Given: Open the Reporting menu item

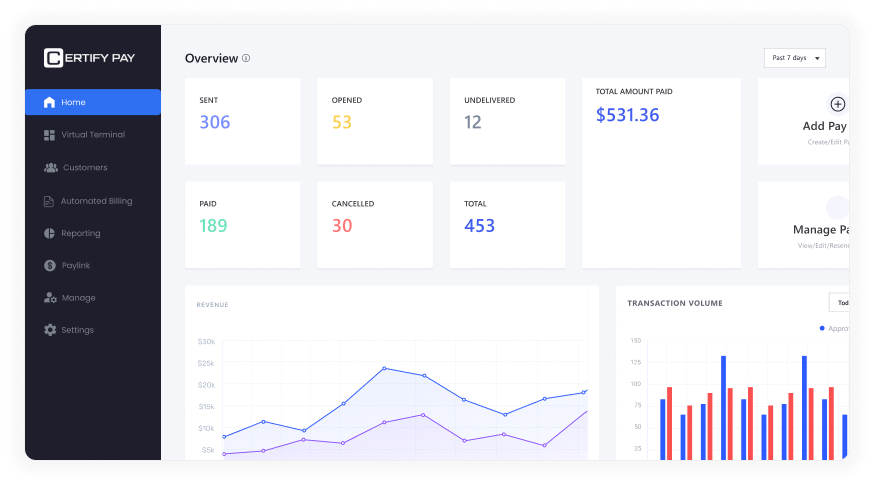Looking at the screenshot, I should (80, 233).
